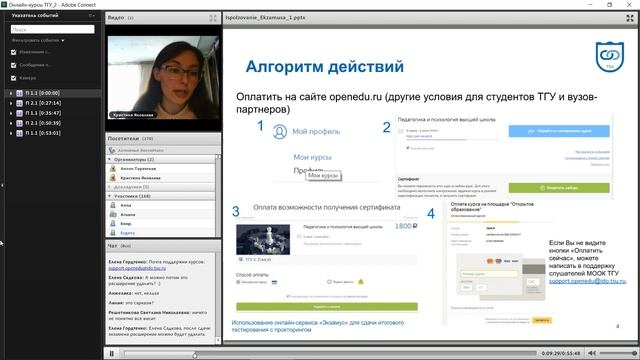Collapse the Организаторы (2) group
This screenshot has width=640, height=360.
tap(109, 159)
